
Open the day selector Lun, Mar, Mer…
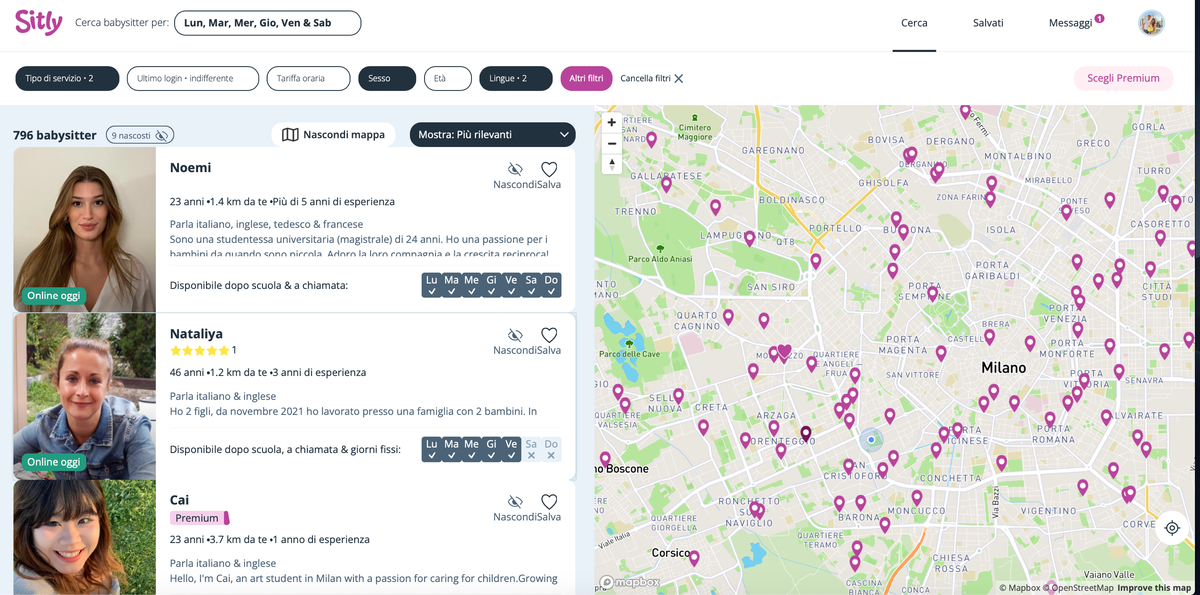[x=268, y=23]
